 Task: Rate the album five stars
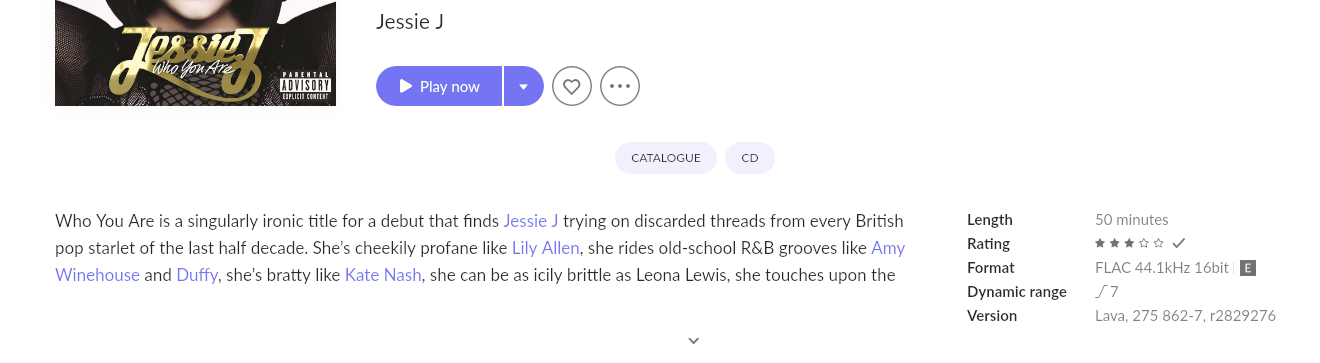[x=1159, y=243]
